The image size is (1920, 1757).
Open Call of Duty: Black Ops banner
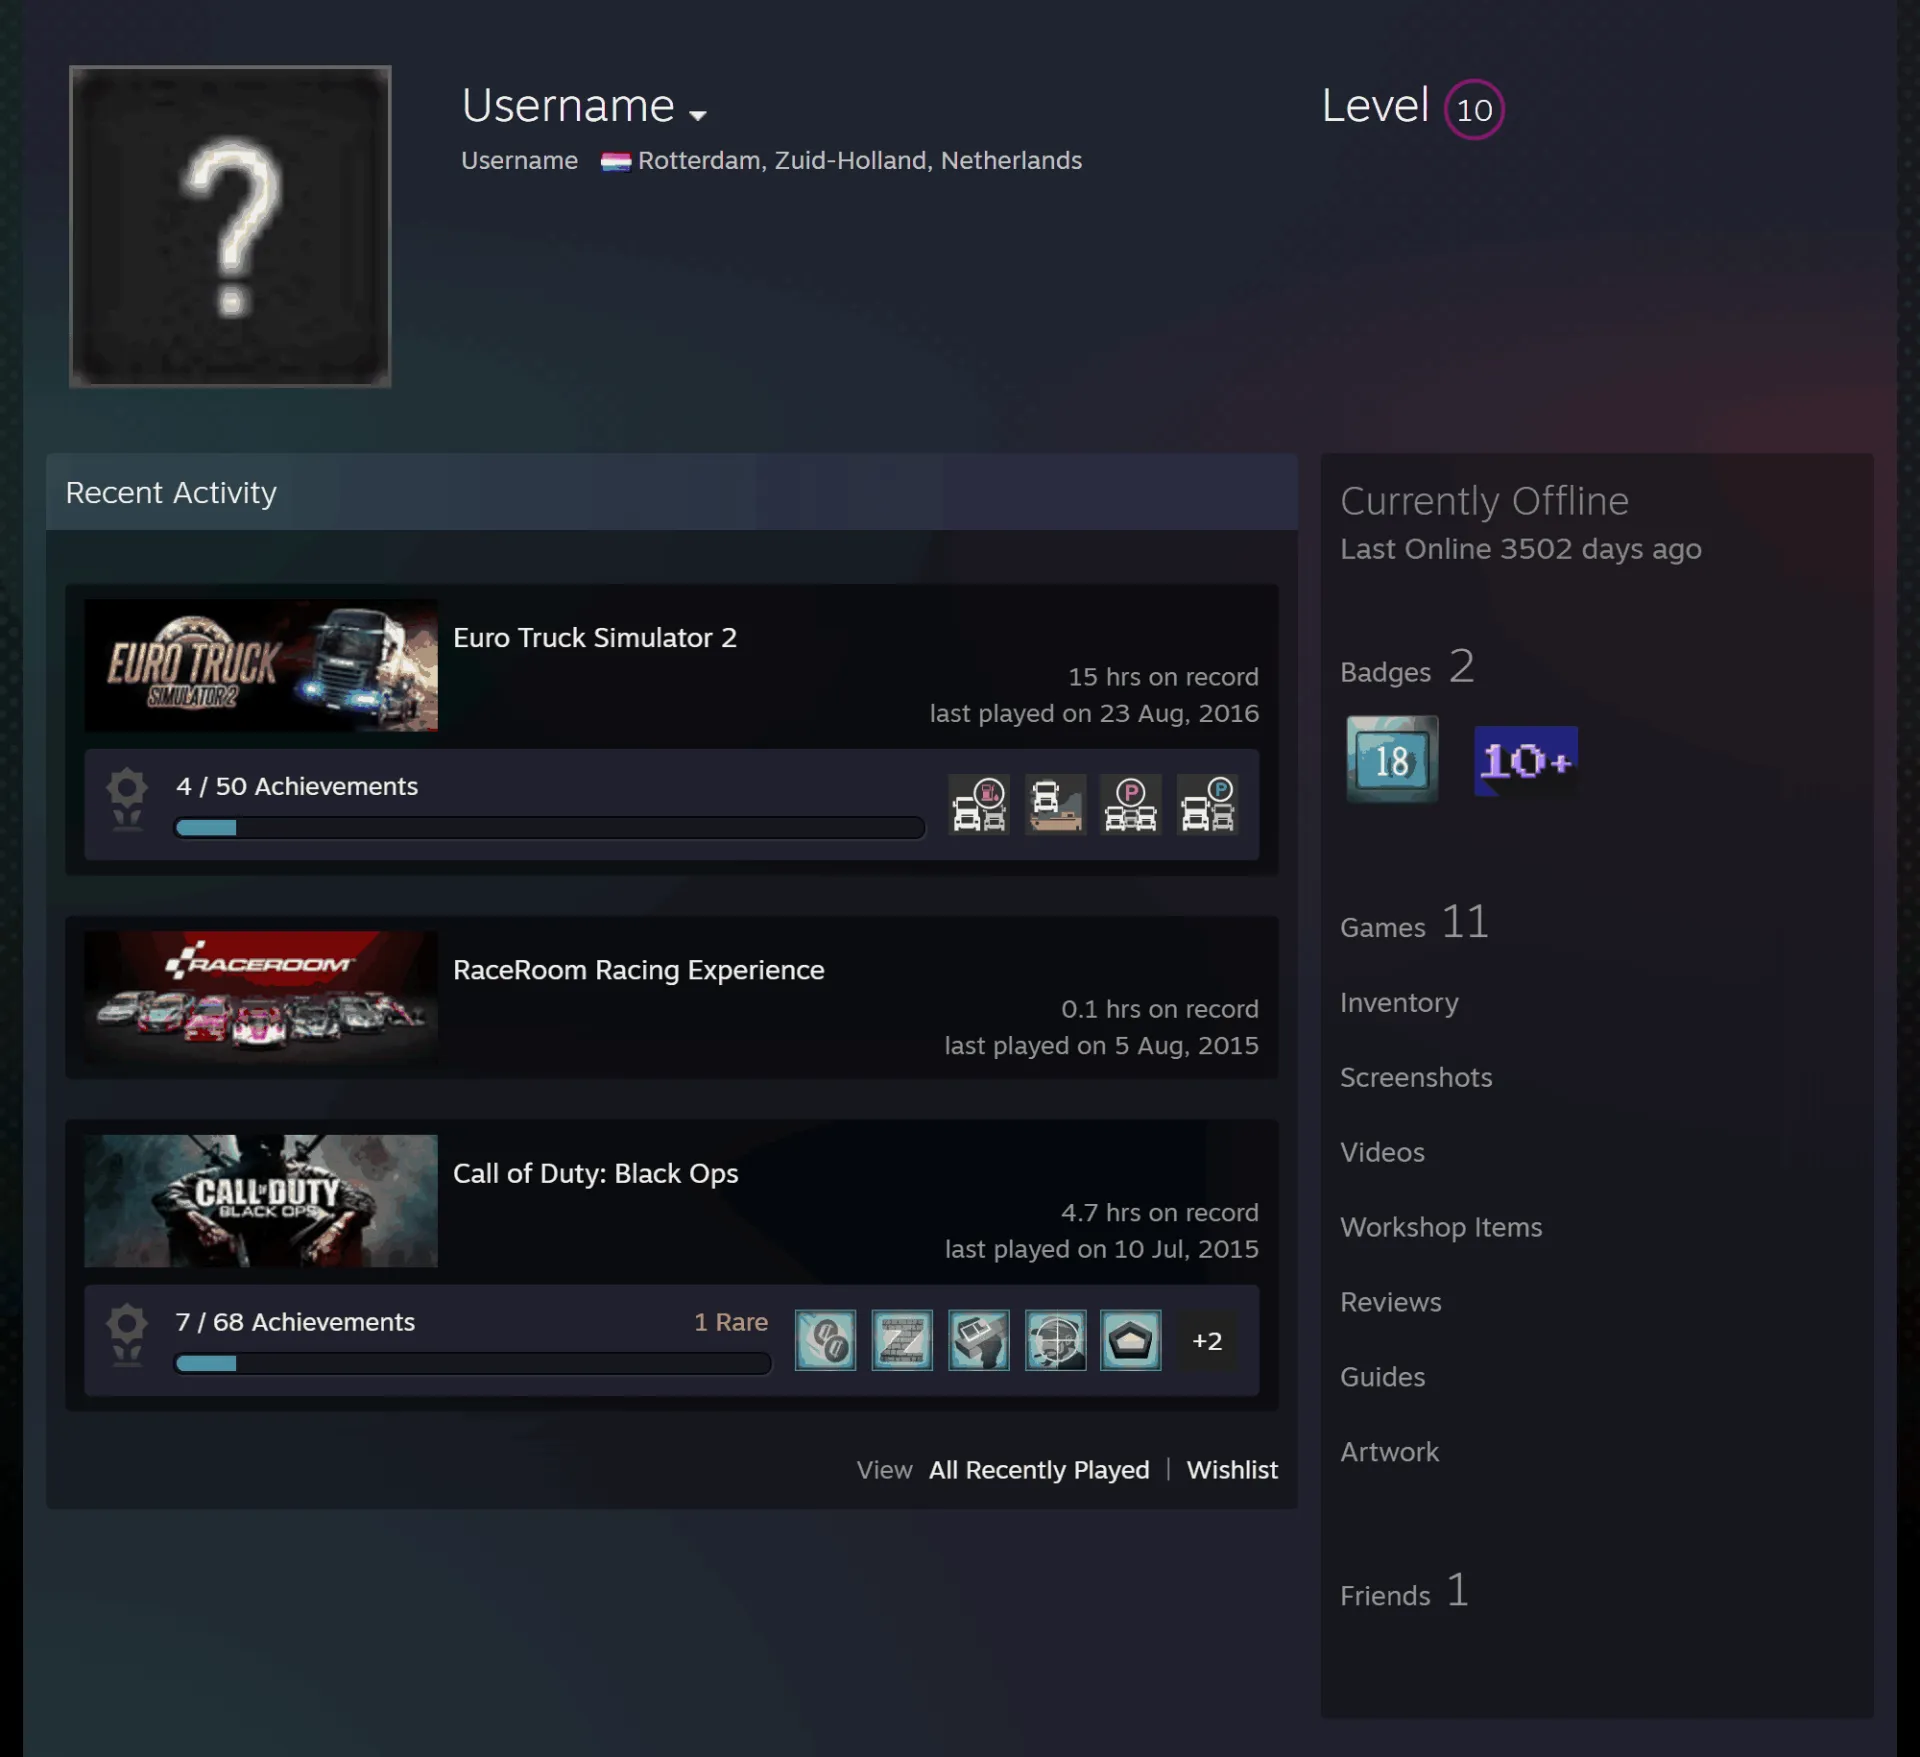(261, 1201)
